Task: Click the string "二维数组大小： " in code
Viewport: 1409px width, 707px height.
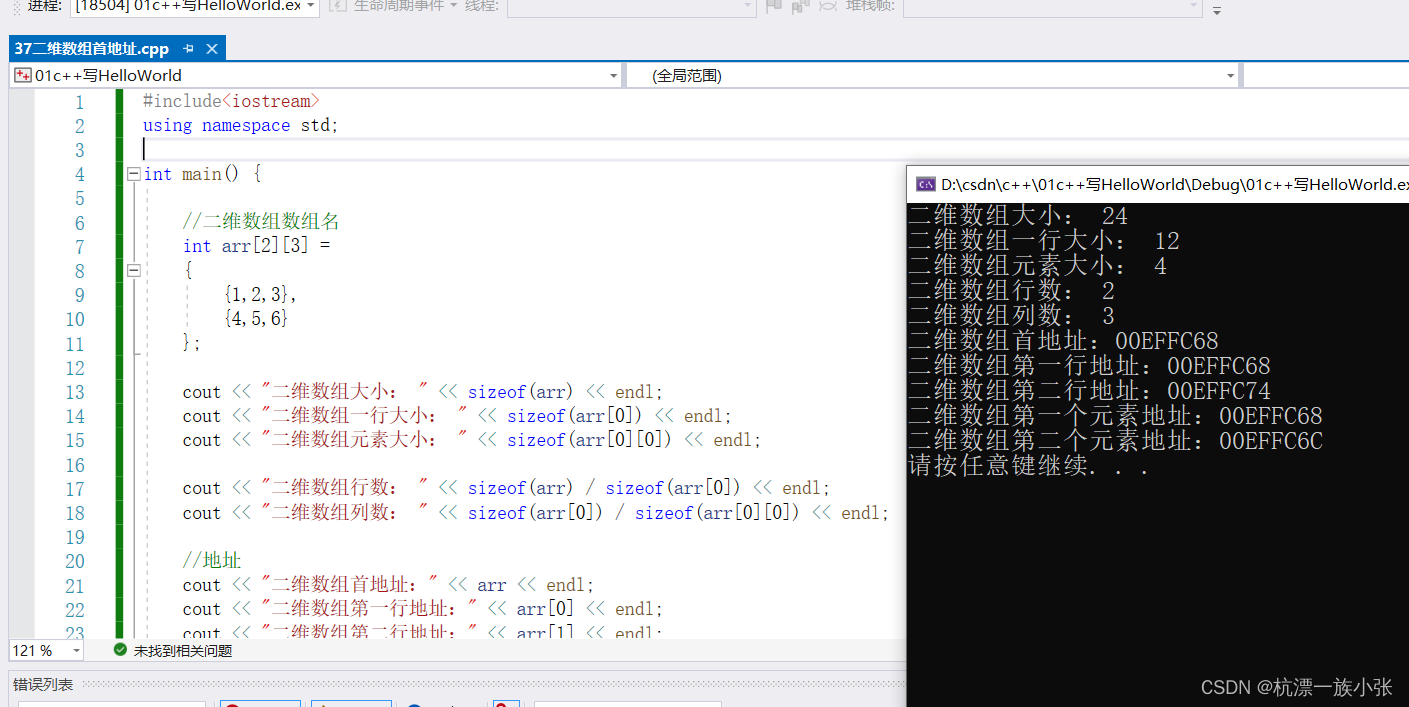Action: (345, 392)
